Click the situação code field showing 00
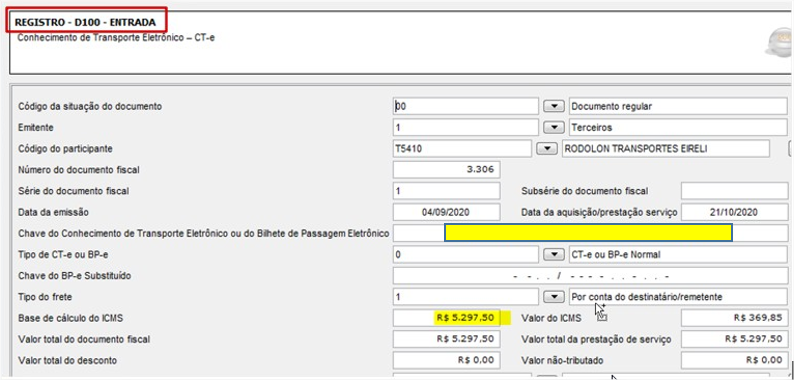 [466, 106]
